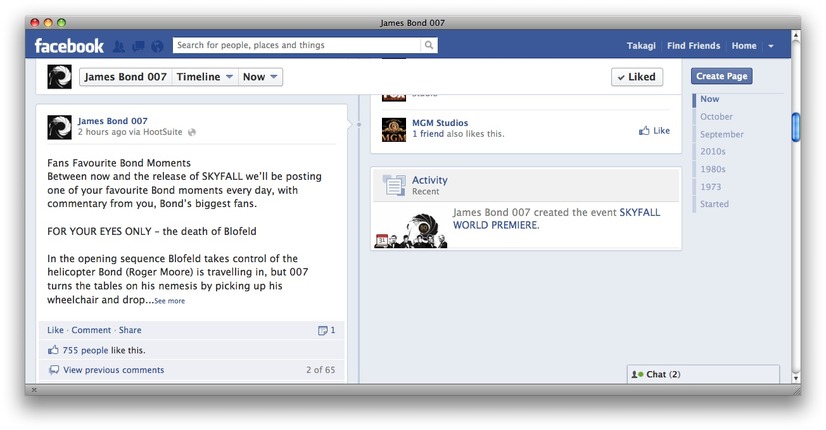
Task: Open MGM Studios page link
Action: [440, 123]
